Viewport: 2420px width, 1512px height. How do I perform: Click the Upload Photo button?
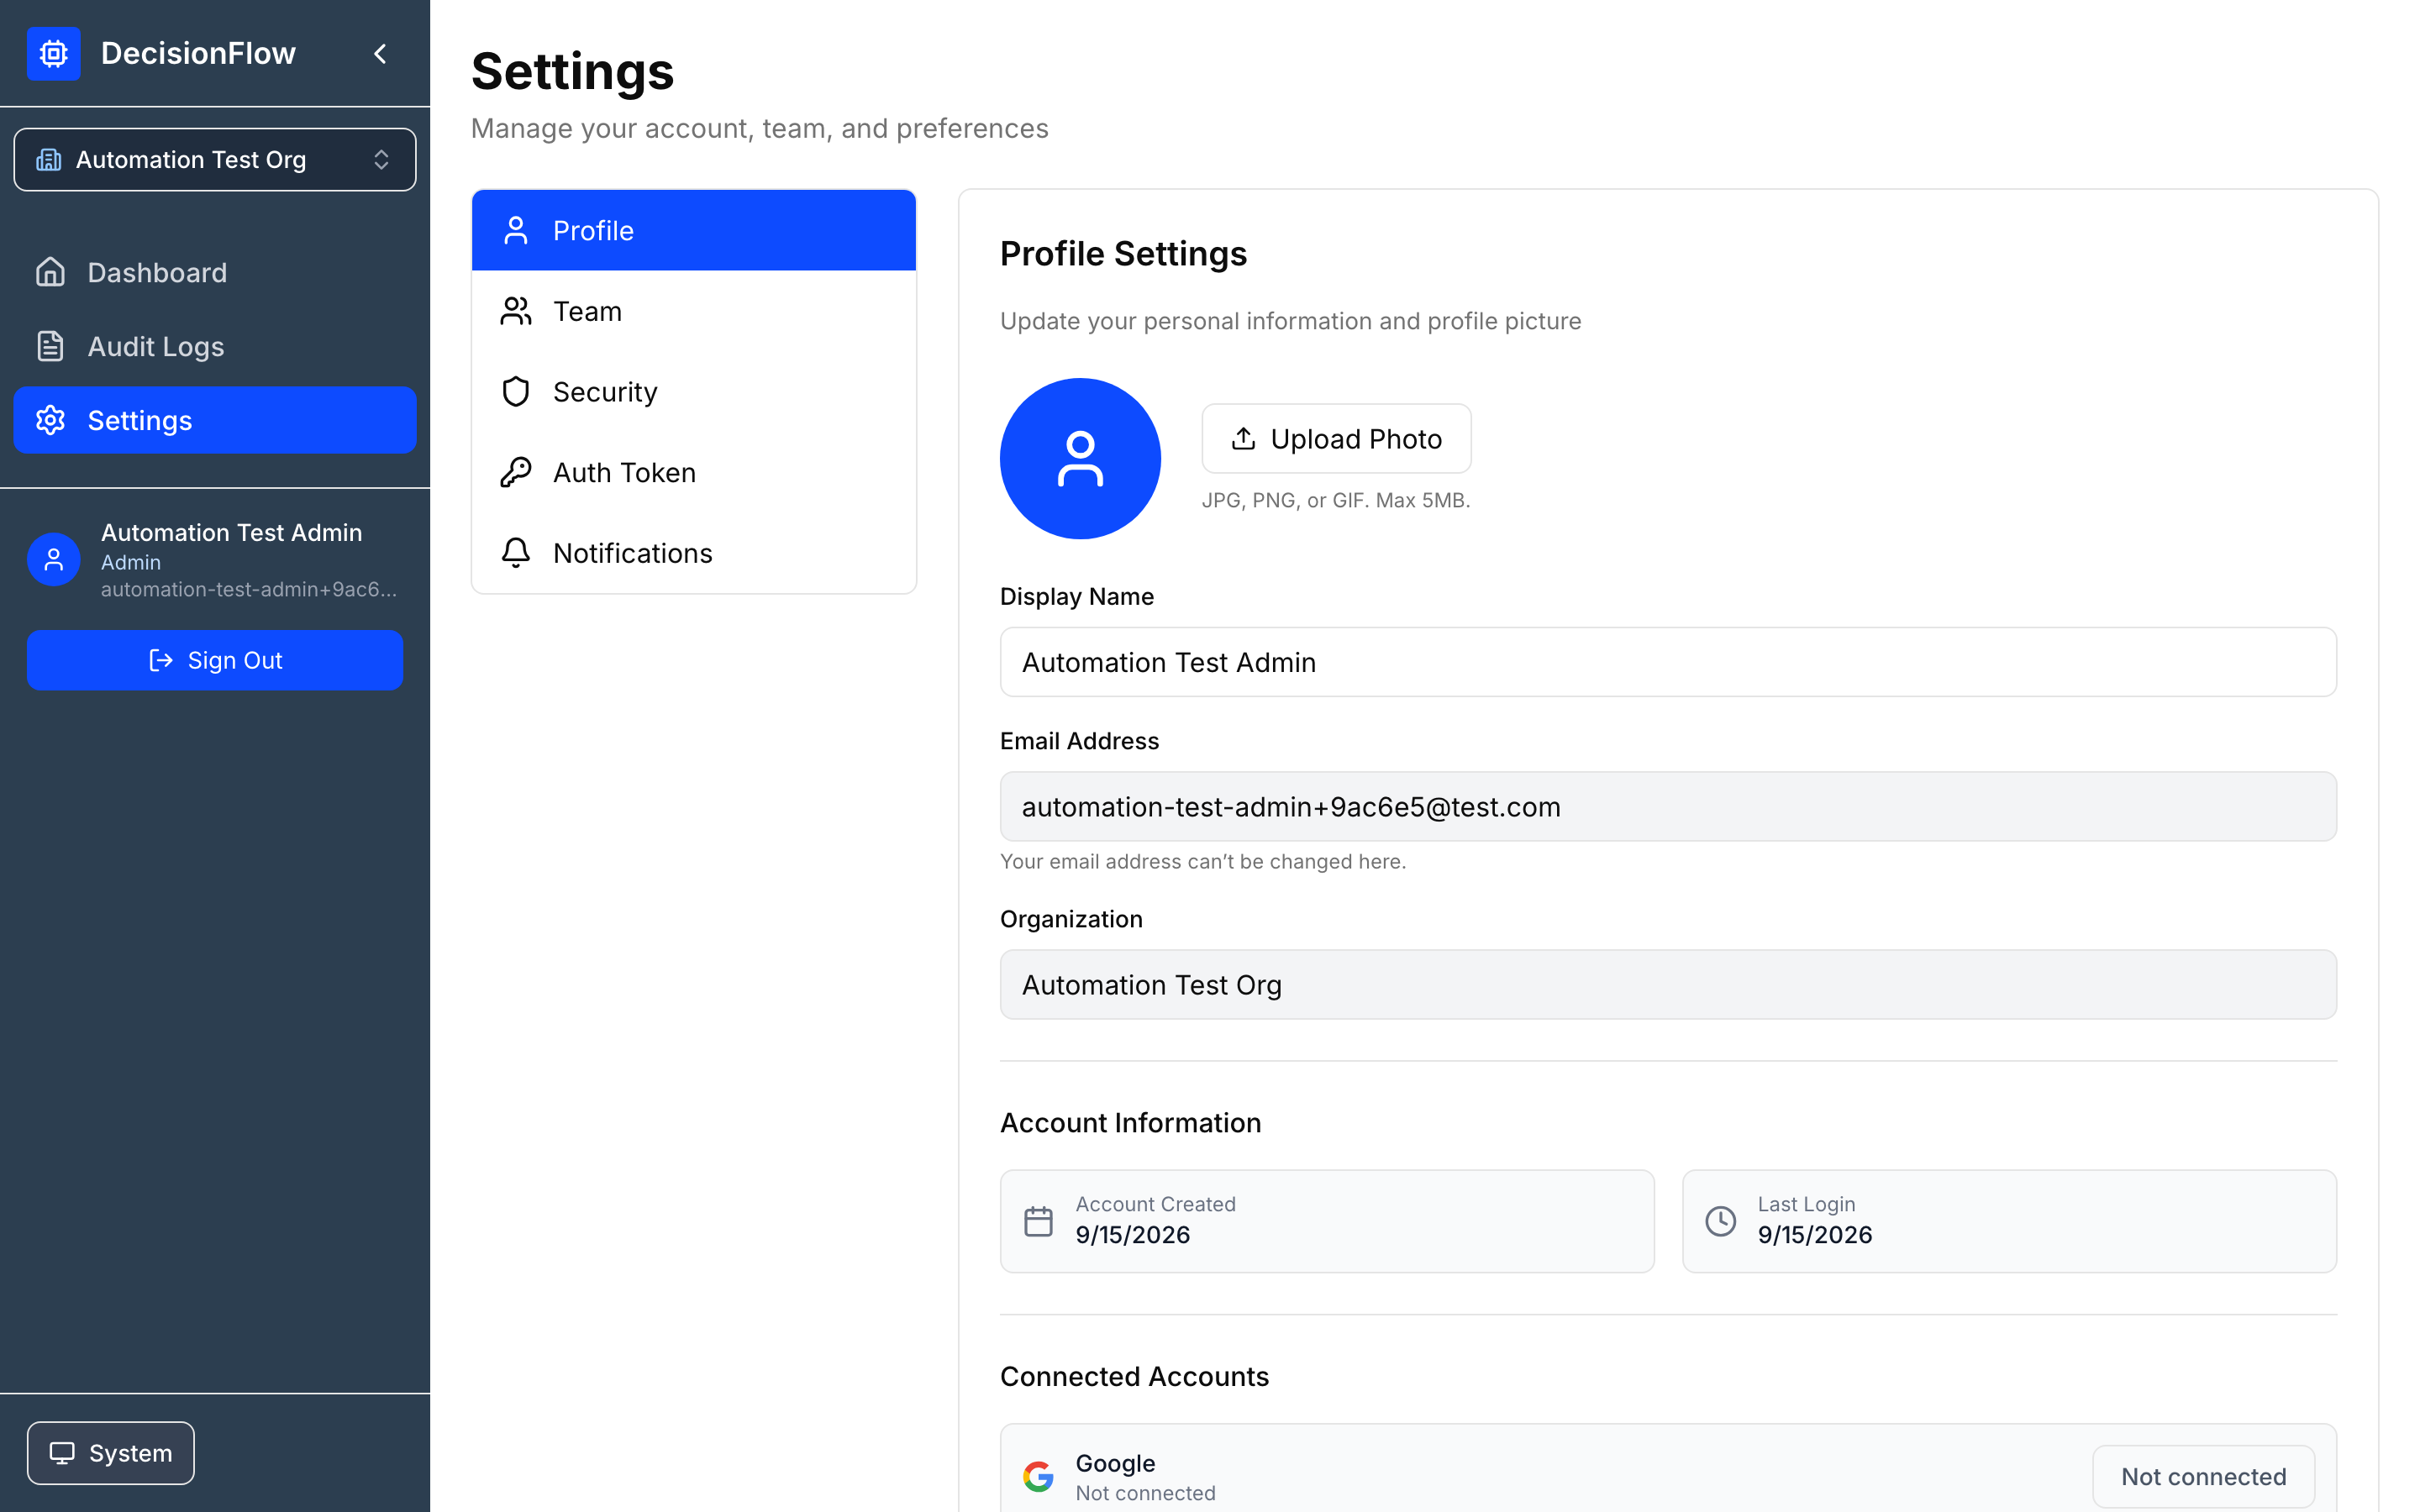click(x=1336, y=439)
